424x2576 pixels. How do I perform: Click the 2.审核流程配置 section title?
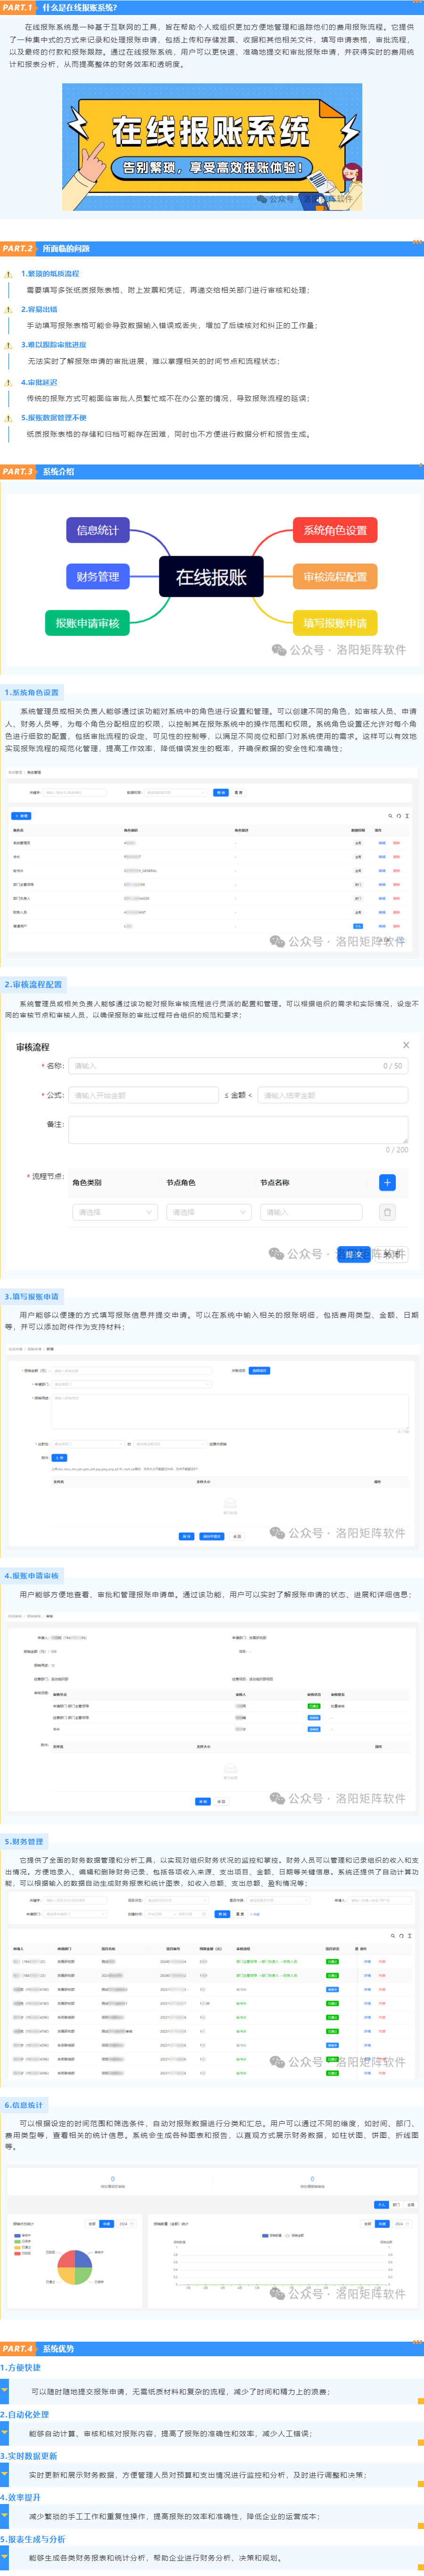point(33,984)
